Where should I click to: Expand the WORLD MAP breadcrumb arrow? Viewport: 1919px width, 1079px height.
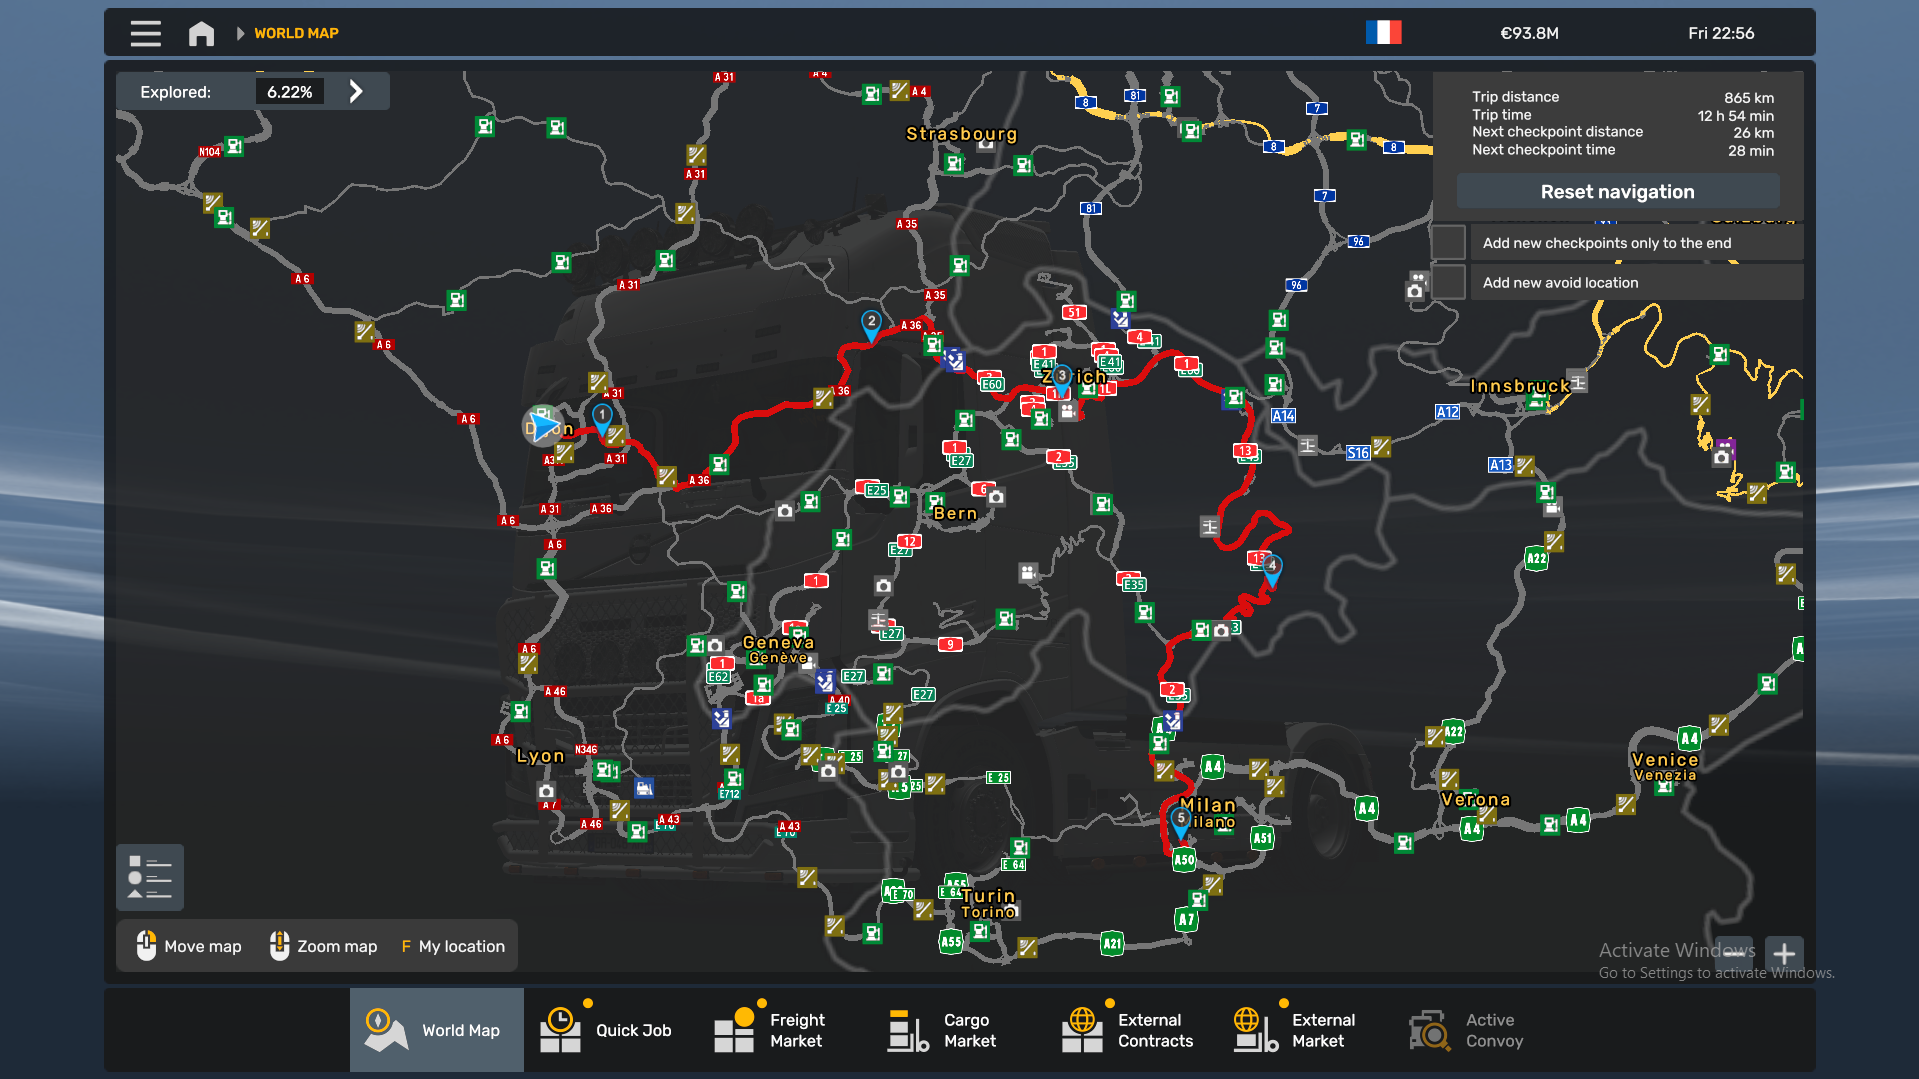240,33
